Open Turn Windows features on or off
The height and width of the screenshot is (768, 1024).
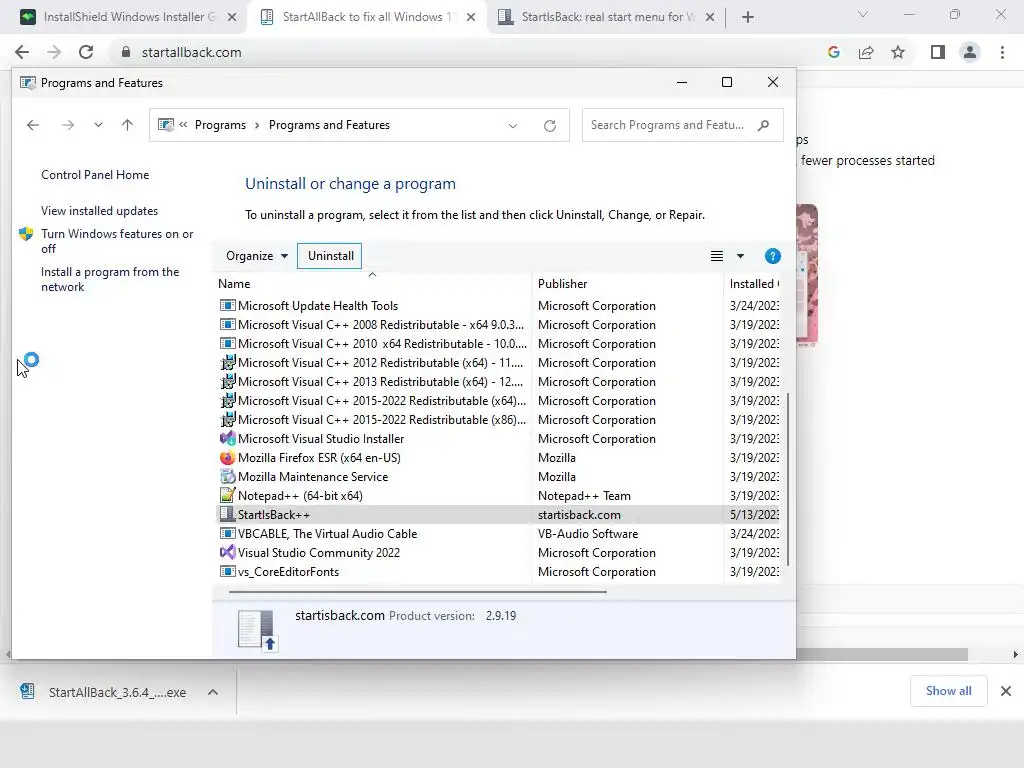click(x=117, y=241)
